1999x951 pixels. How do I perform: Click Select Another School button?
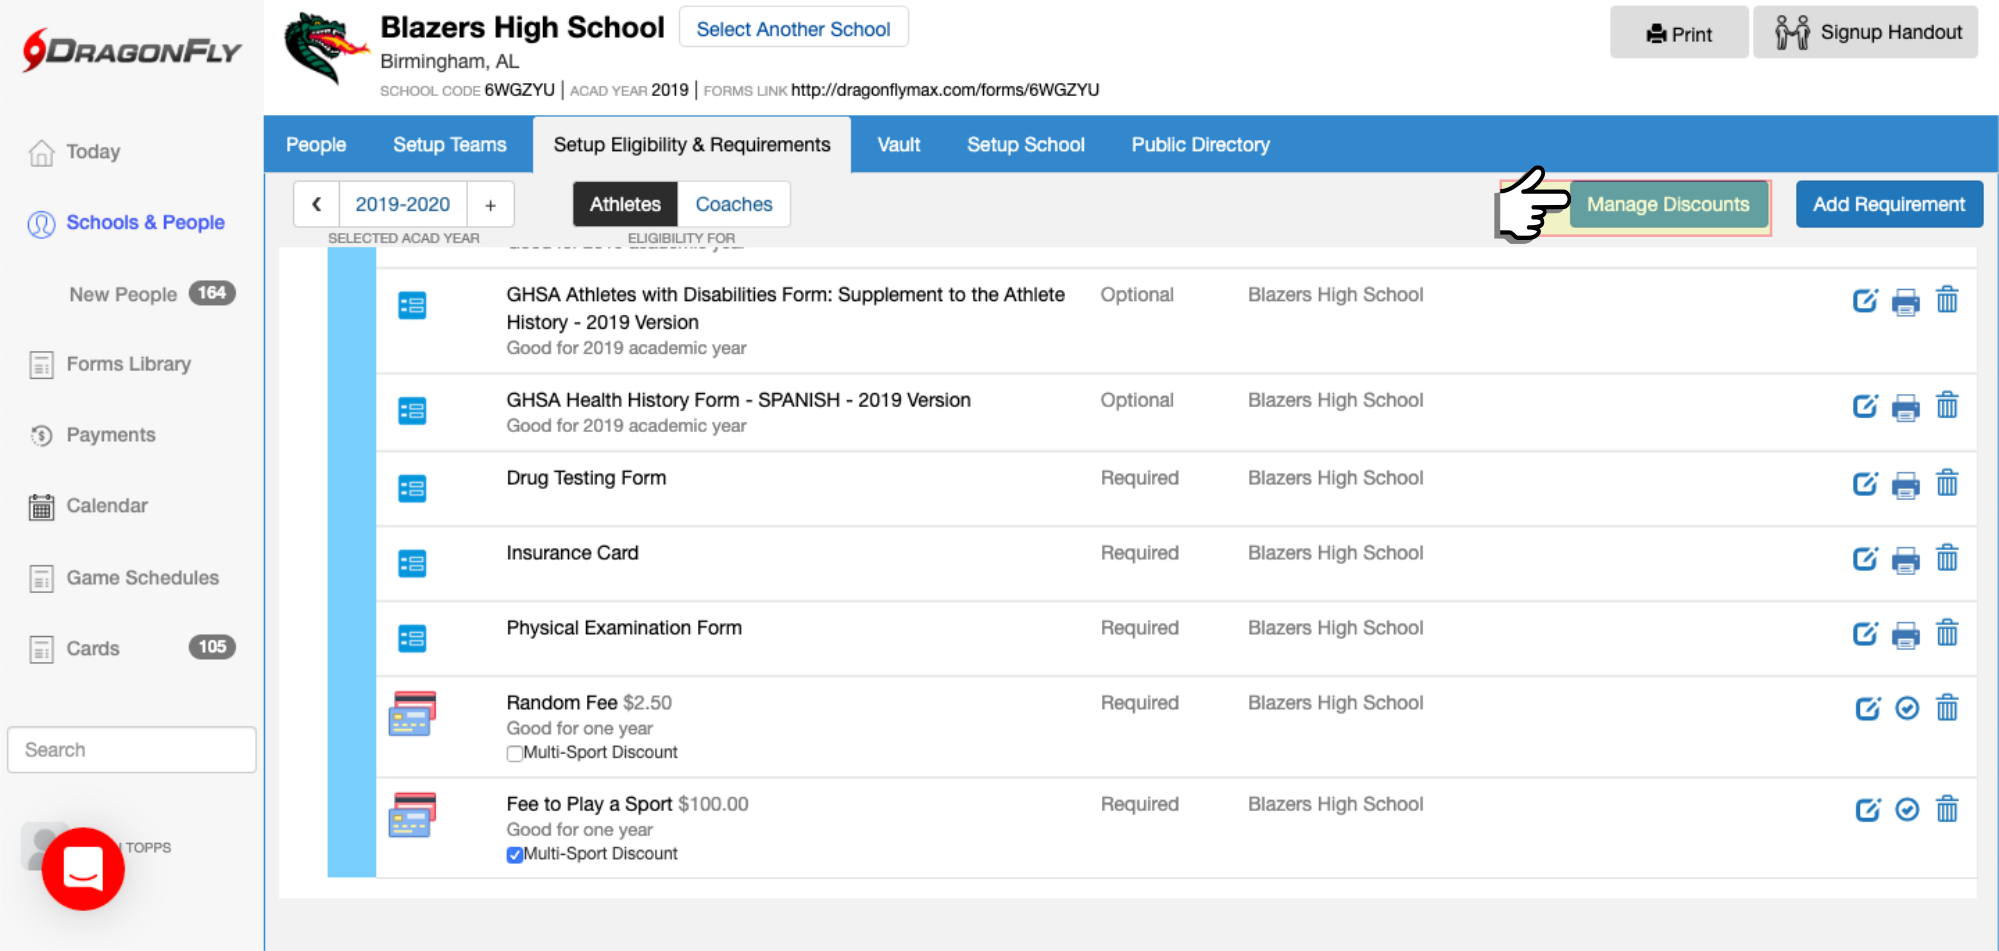[793, 29]
